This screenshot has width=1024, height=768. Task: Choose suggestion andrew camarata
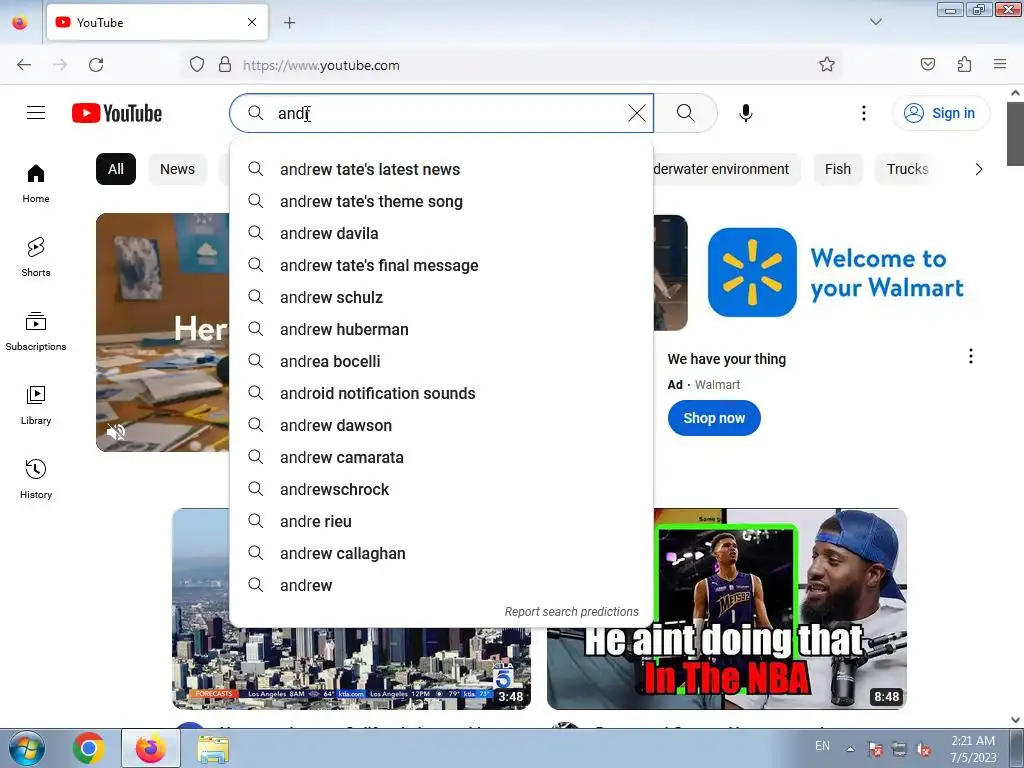(x=441, y=457)
